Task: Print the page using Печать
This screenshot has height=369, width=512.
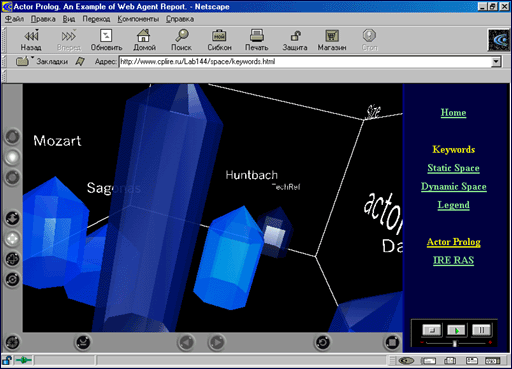Action: 257,40
